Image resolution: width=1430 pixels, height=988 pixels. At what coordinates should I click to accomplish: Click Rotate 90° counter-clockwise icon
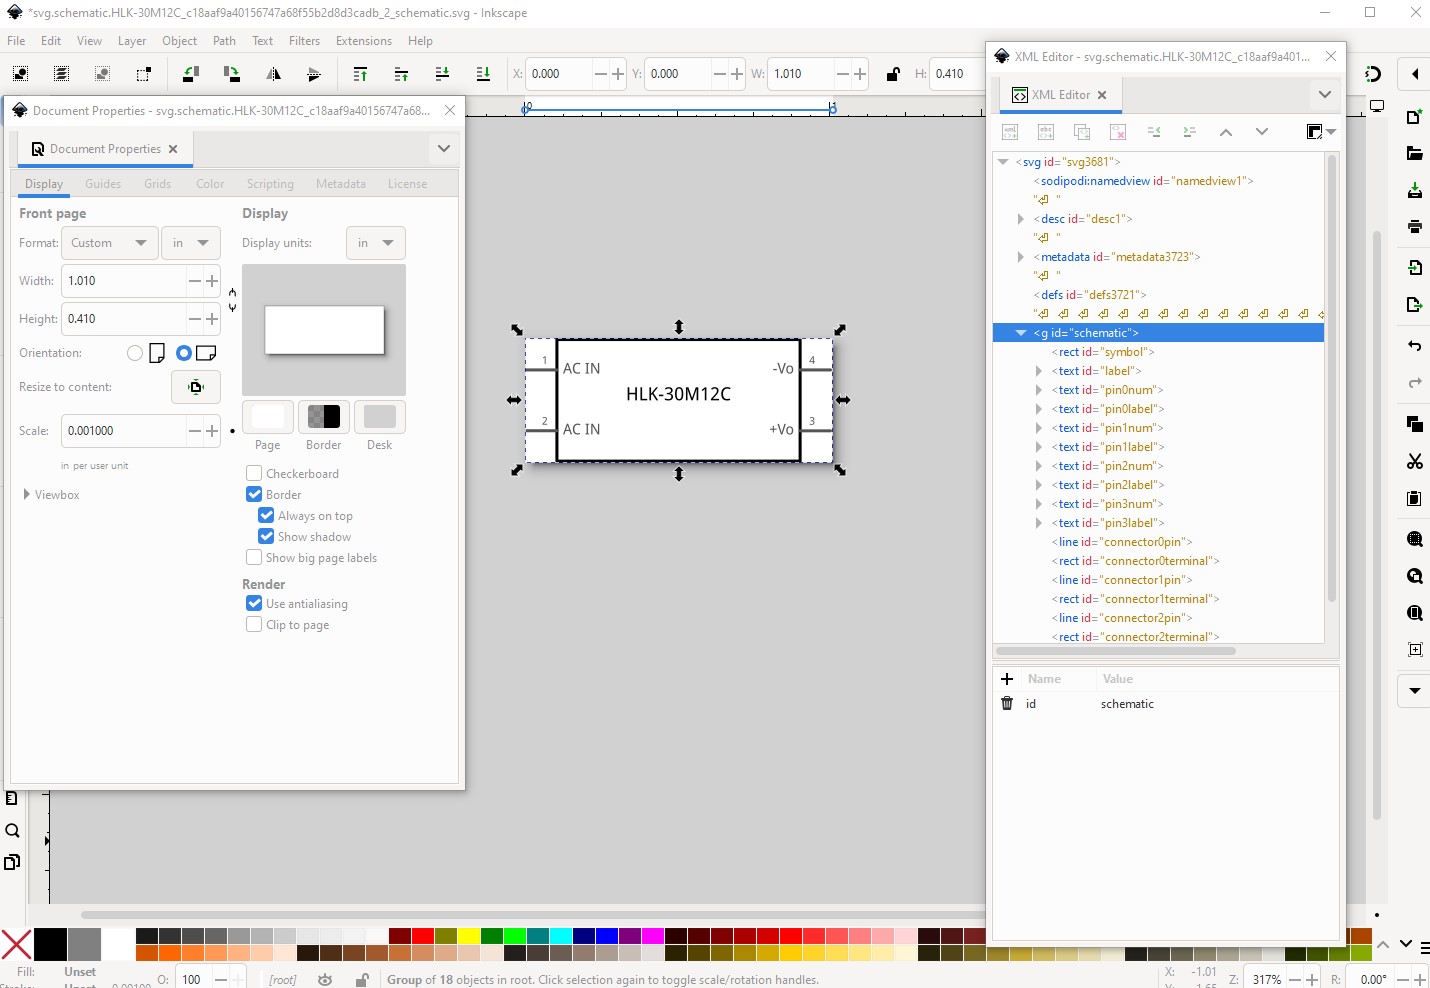pyautogui.click(x=190, y=74)
